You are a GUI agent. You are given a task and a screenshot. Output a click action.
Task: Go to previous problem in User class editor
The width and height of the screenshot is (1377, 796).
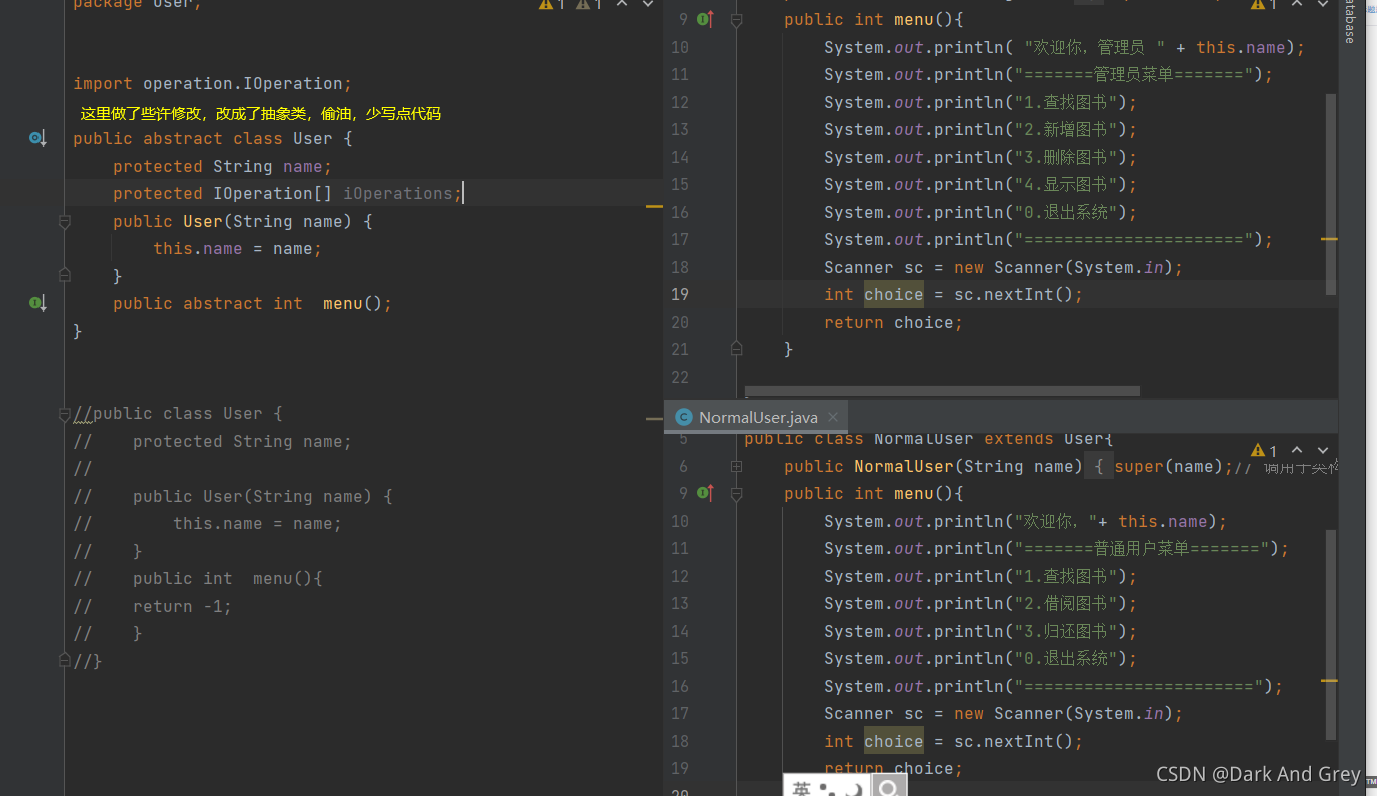(x=622, y=4)
